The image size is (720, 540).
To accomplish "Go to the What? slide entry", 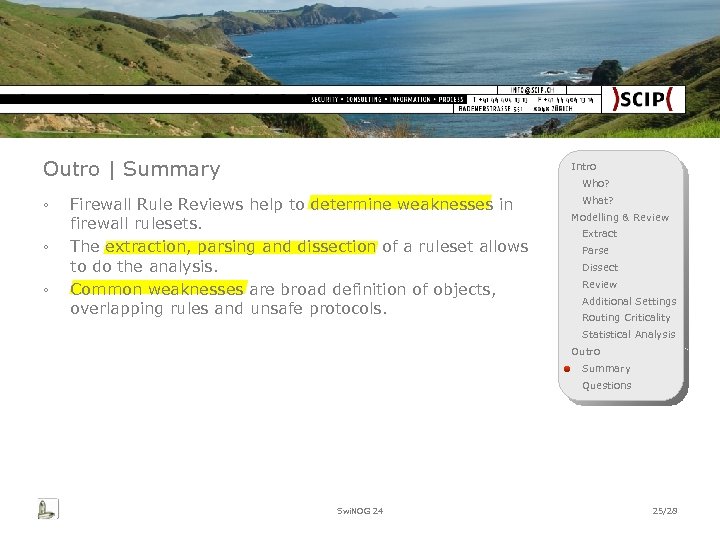I will point(597,200).
